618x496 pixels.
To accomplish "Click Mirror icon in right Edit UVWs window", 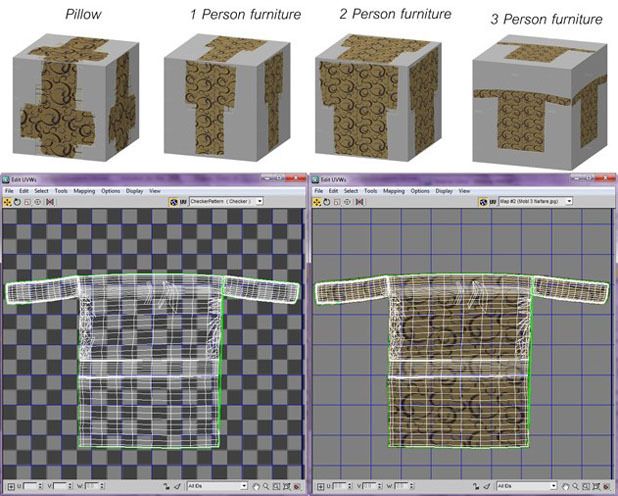I will (359, 202).
